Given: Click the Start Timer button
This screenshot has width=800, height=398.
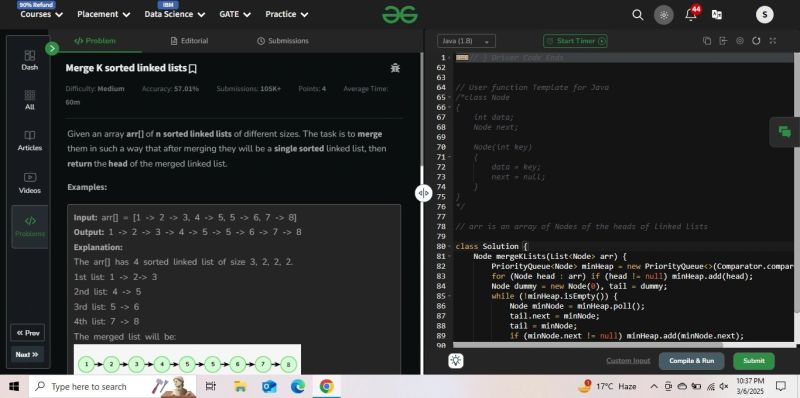Looking at the screenshot, I should [575, 41].
